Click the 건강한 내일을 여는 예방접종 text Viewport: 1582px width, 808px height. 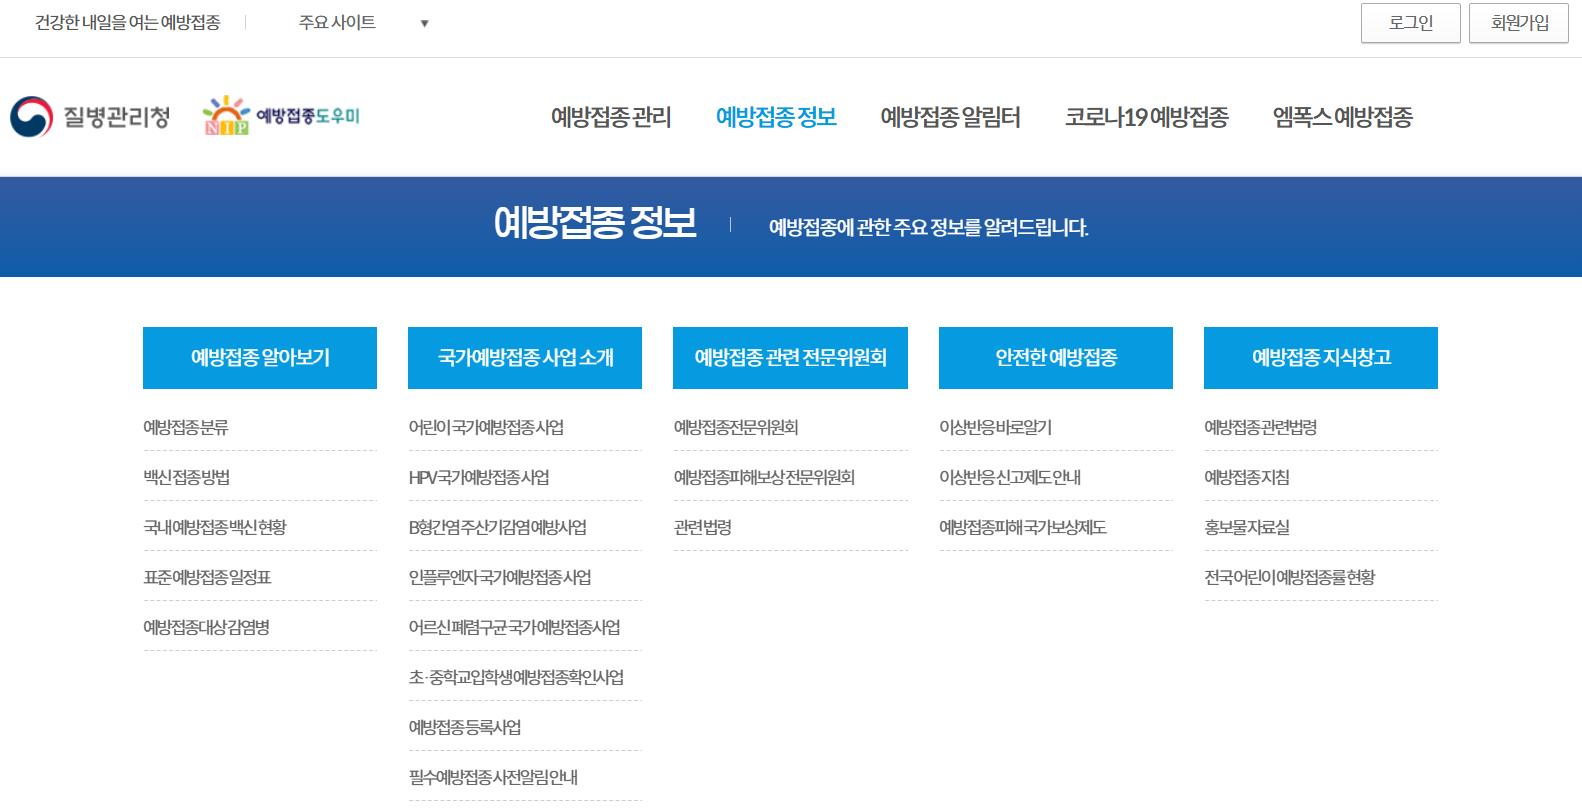point(128,23)
